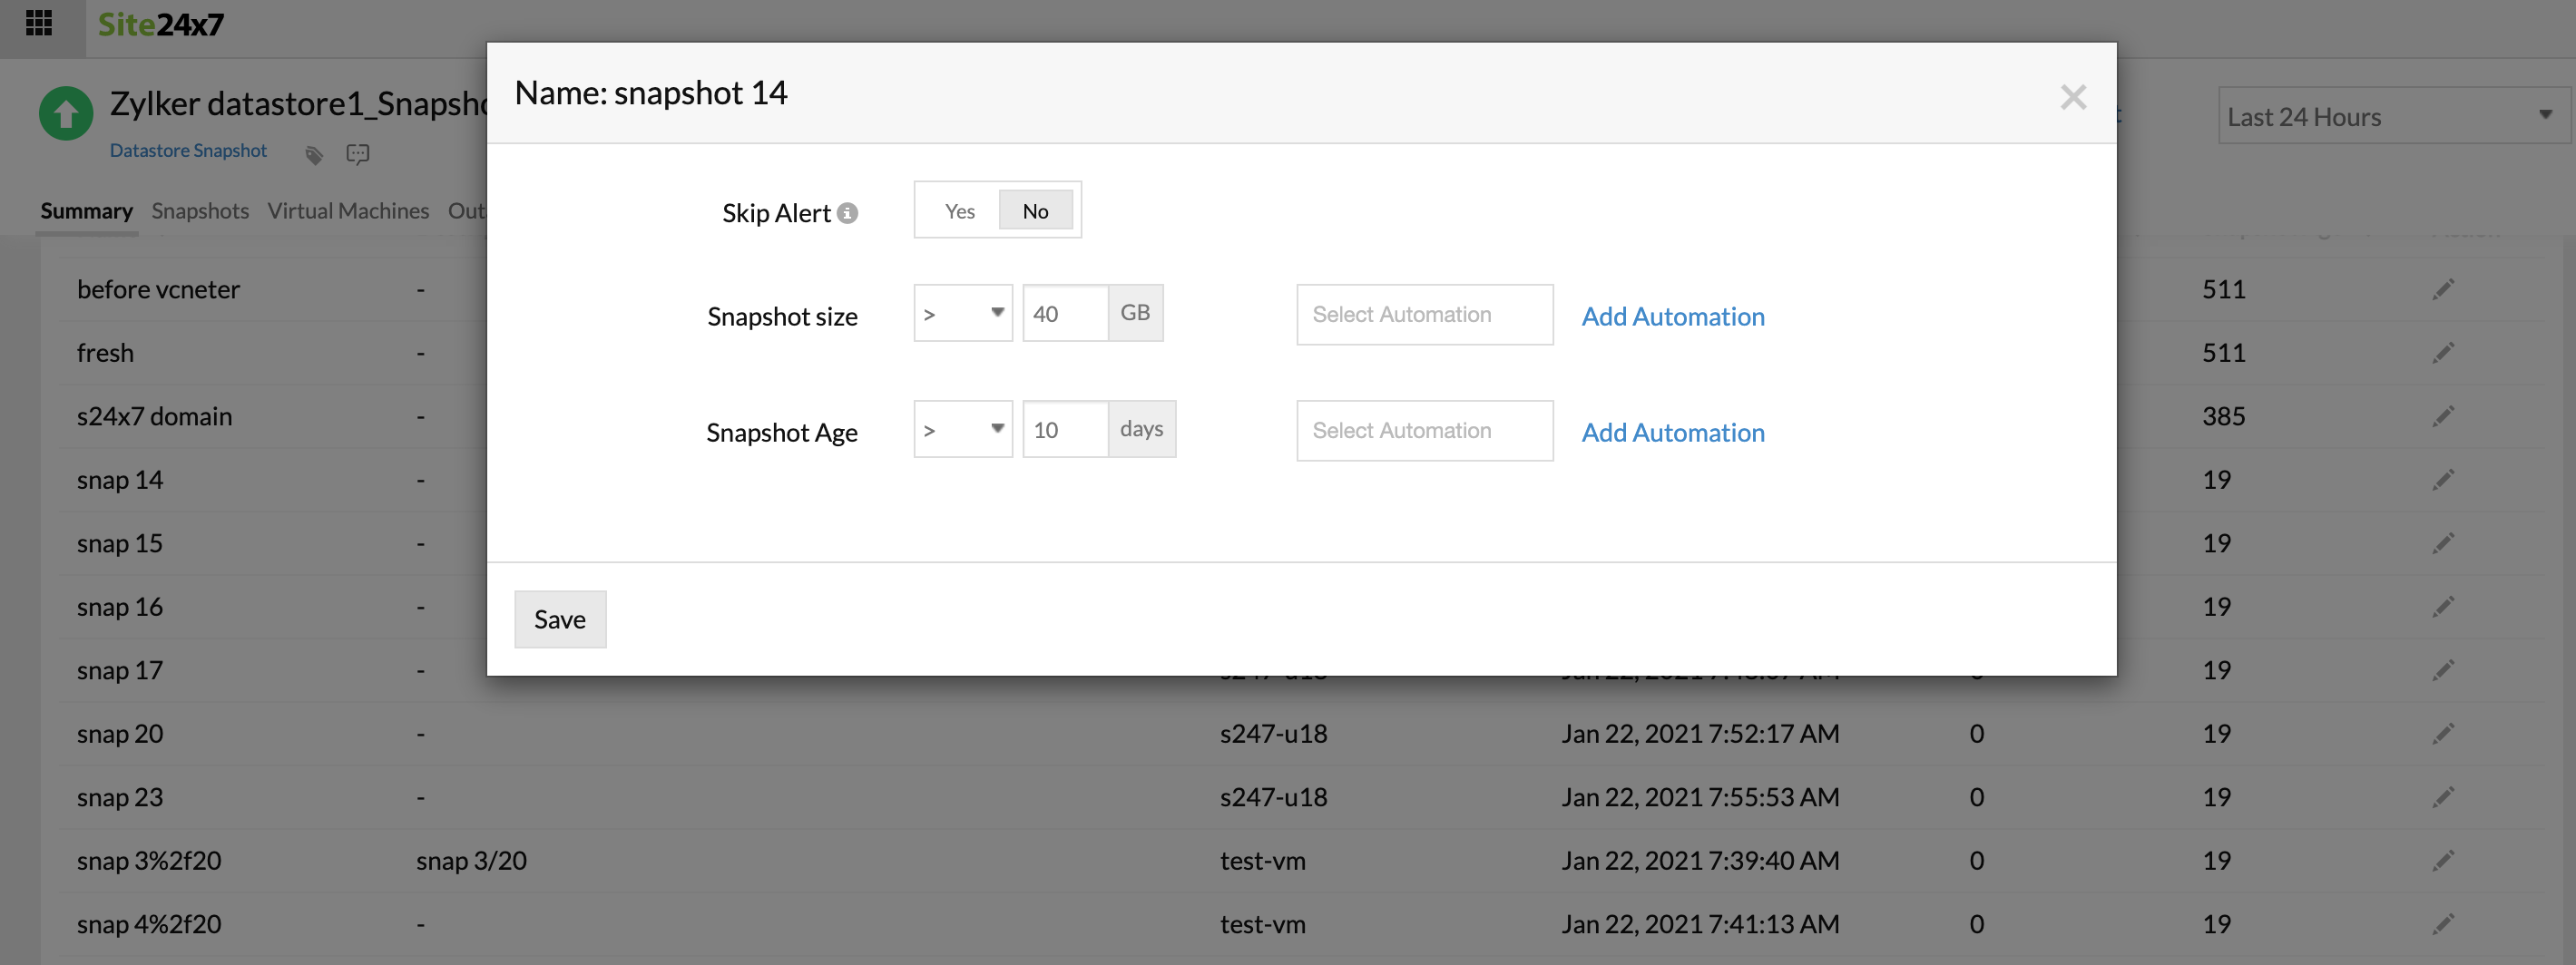Open the Virtual Machines tab
The height and width of the screenshot is (965, 2576).
click(x=348, y=211)
